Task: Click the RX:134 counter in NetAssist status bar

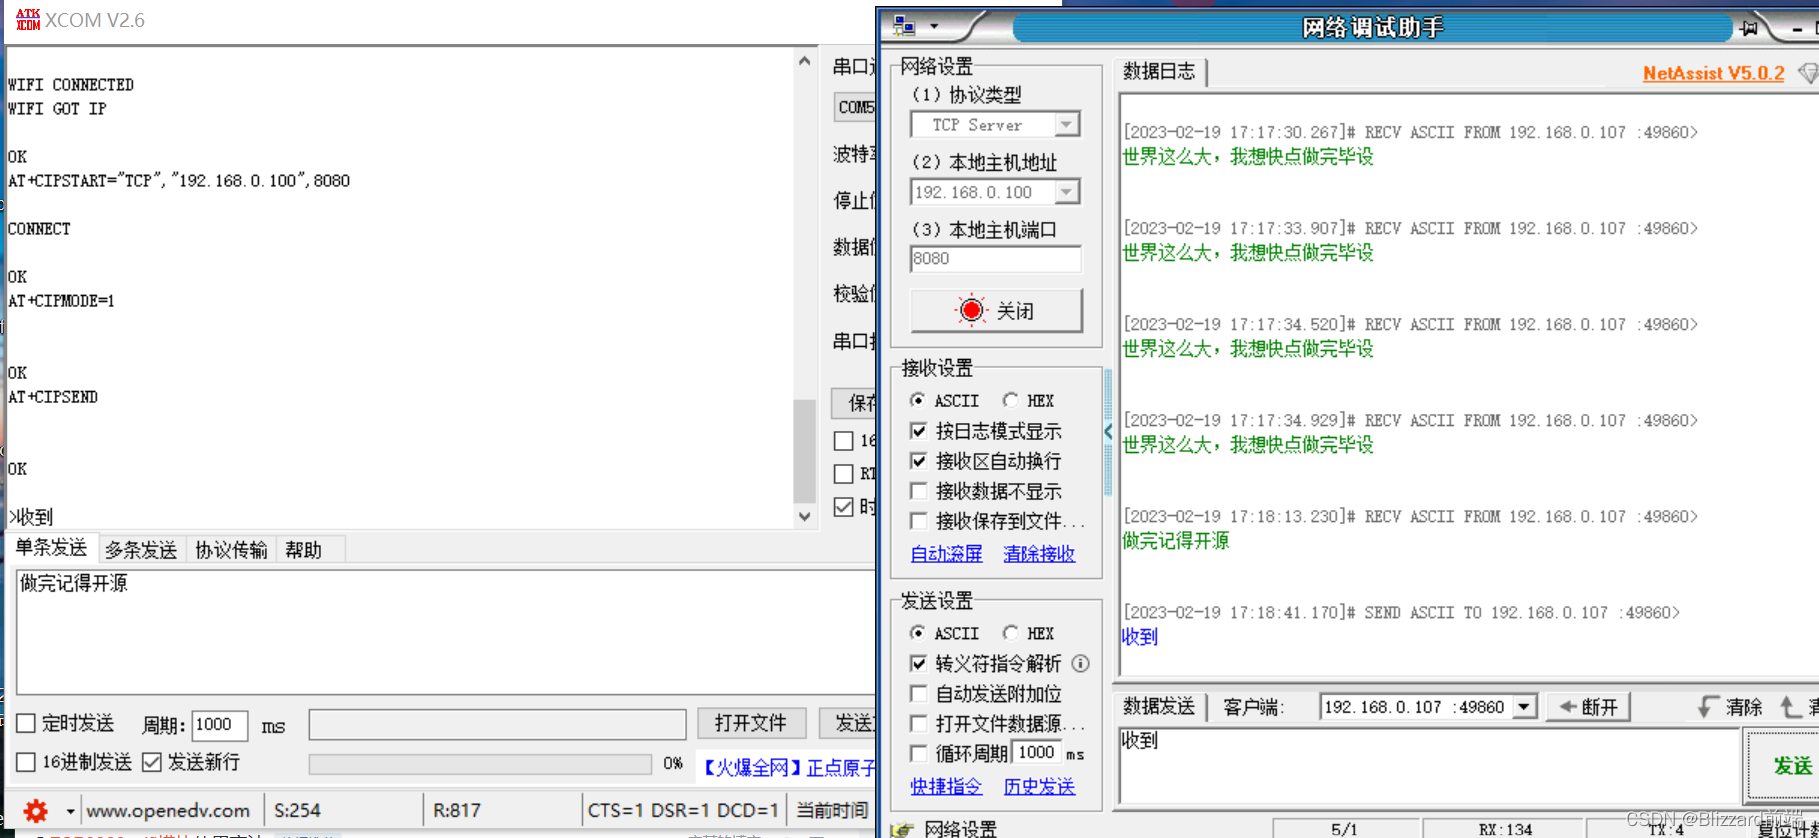Action: tap(1505, 829)
